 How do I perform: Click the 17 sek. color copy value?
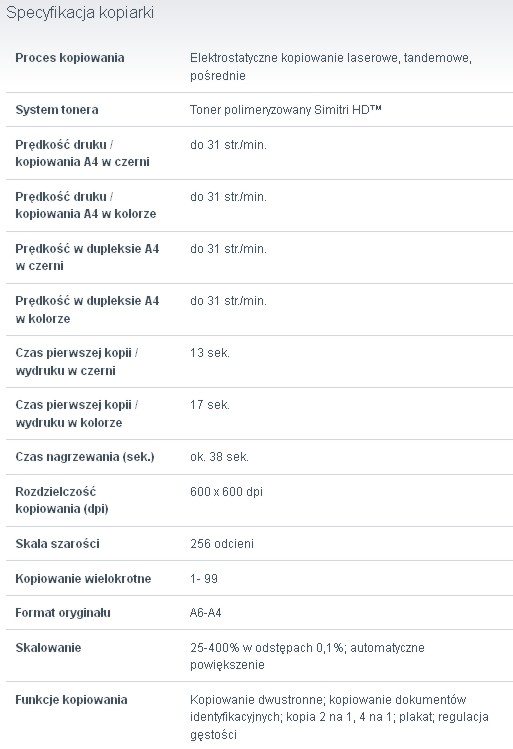pyautogui.click(x=210, y=405)
